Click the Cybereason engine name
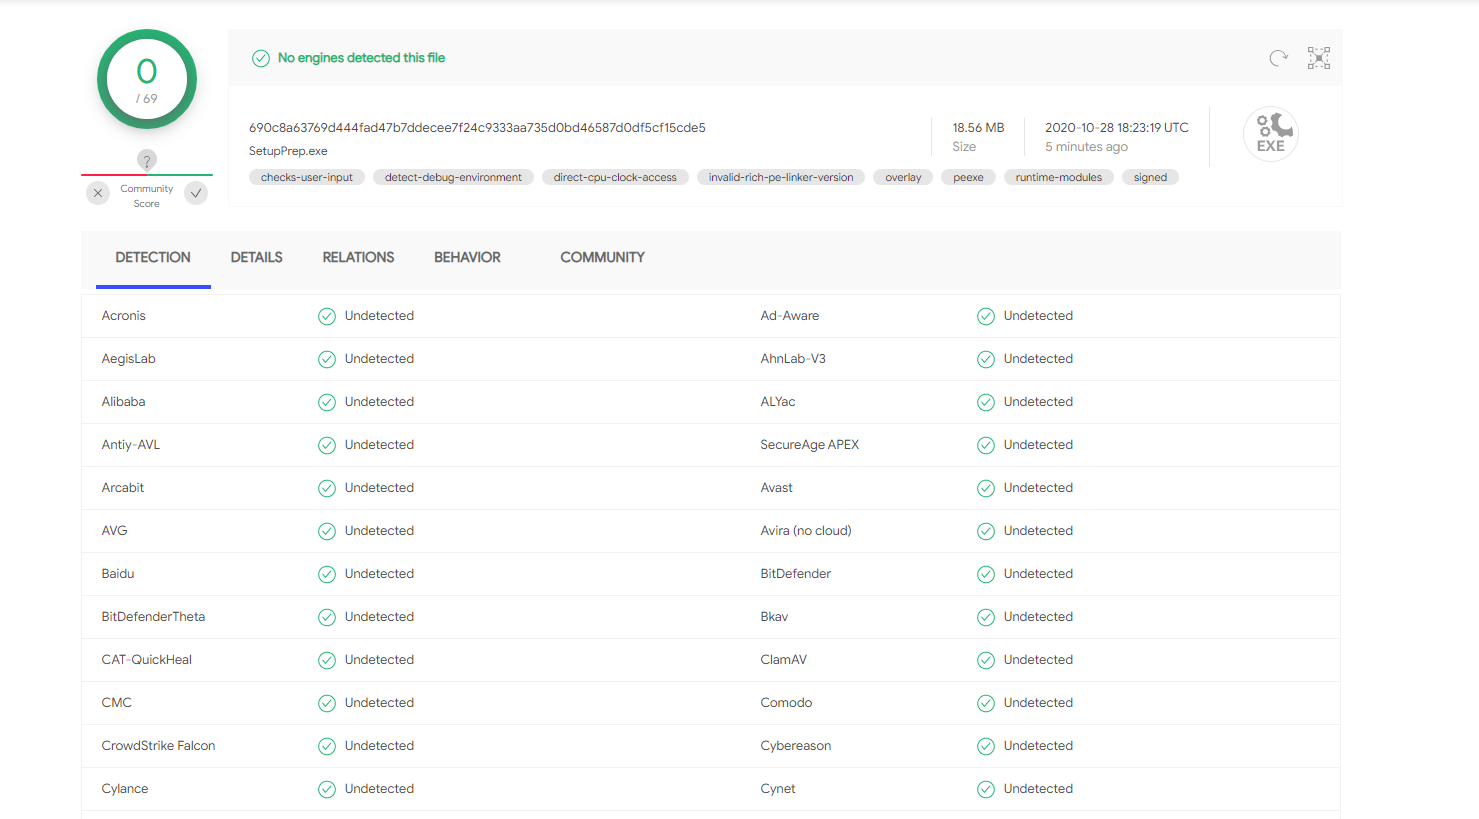Image resolution: width=1479 pixels, height=819 pixels. point(795,746)
